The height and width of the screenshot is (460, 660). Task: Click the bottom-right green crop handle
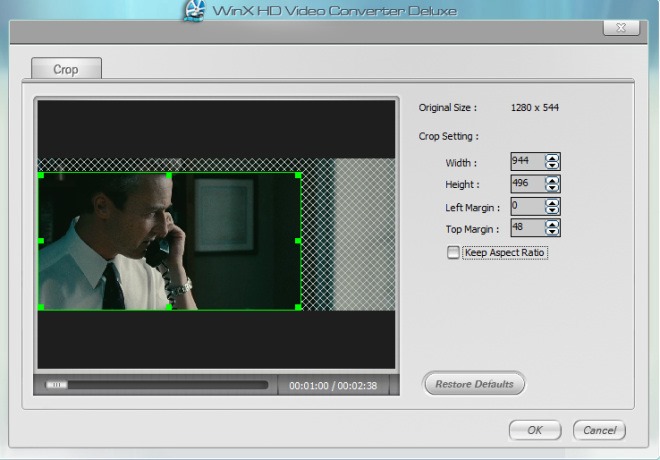click(298, 307)
